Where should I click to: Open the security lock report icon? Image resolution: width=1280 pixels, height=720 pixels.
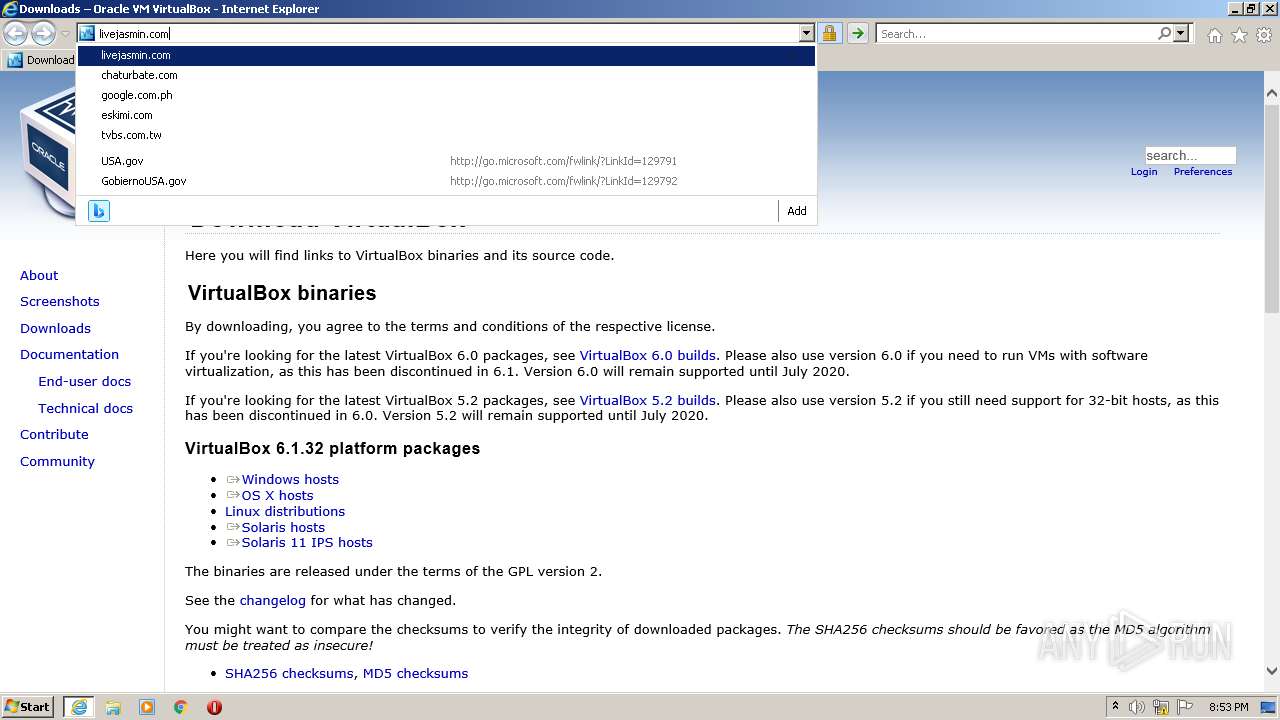[x=829, y=34]
